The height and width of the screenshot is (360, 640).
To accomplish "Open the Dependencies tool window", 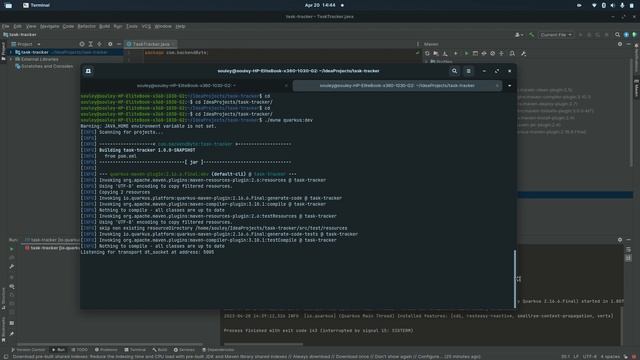I will point(218,350).
